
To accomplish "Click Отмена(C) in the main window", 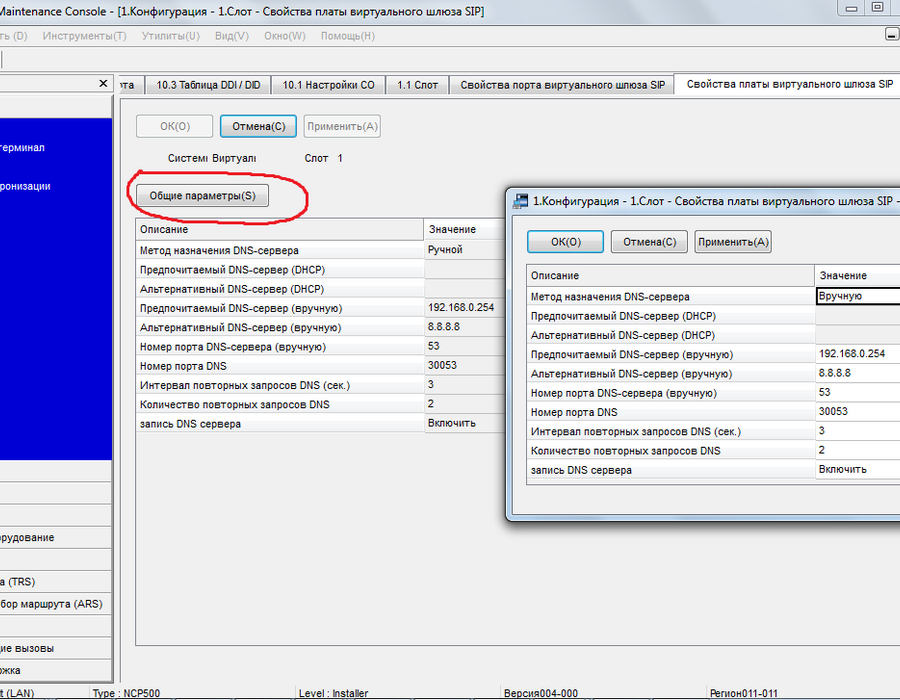I will [x=258, y=126].
